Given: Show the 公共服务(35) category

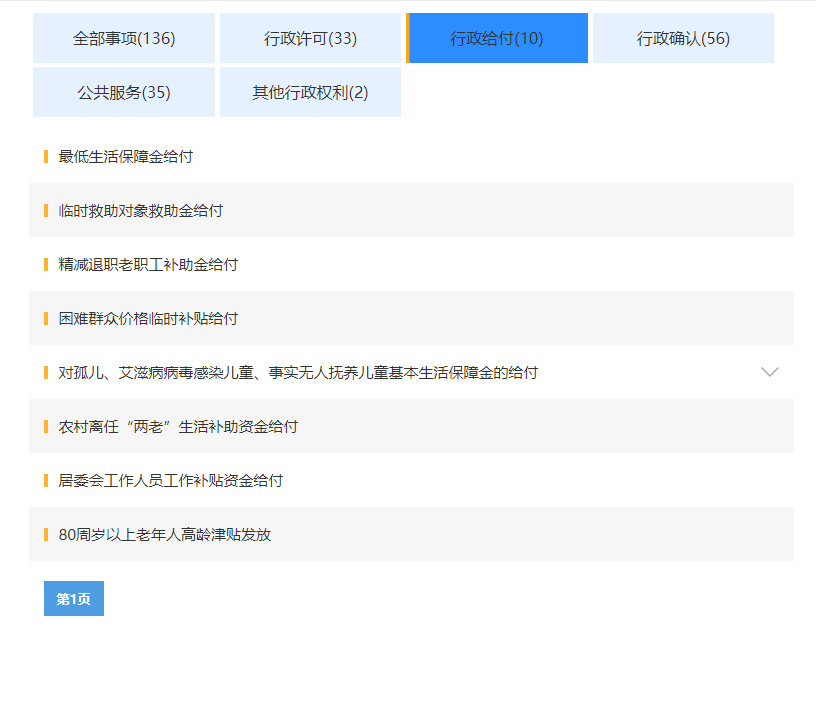Looking at the screenshot, I should (x=124, y=92).
